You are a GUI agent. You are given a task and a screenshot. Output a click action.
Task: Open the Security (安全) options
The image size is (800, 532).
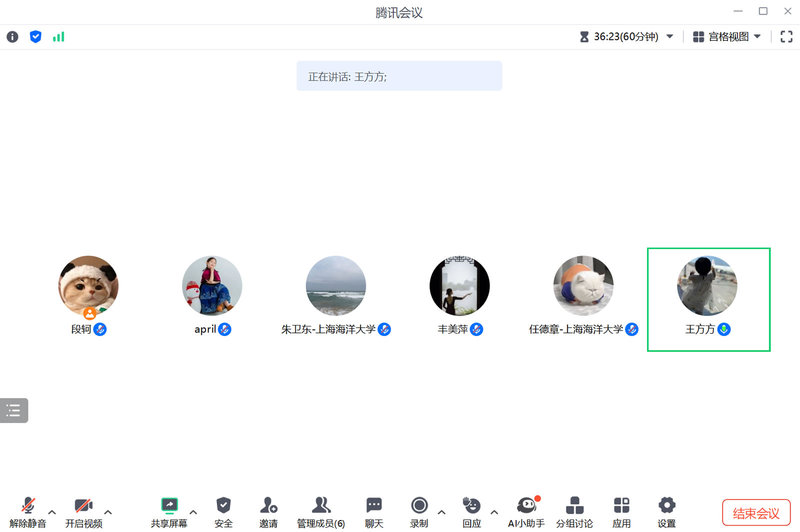point(223,511)
